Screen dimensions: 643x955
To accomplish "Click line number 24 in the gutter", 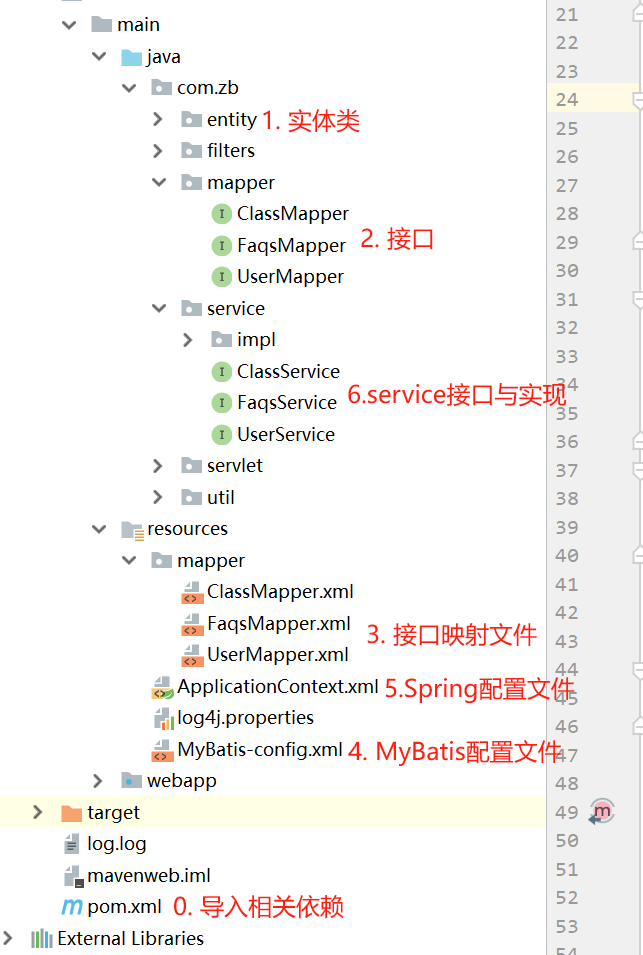I will click(567, 99).
